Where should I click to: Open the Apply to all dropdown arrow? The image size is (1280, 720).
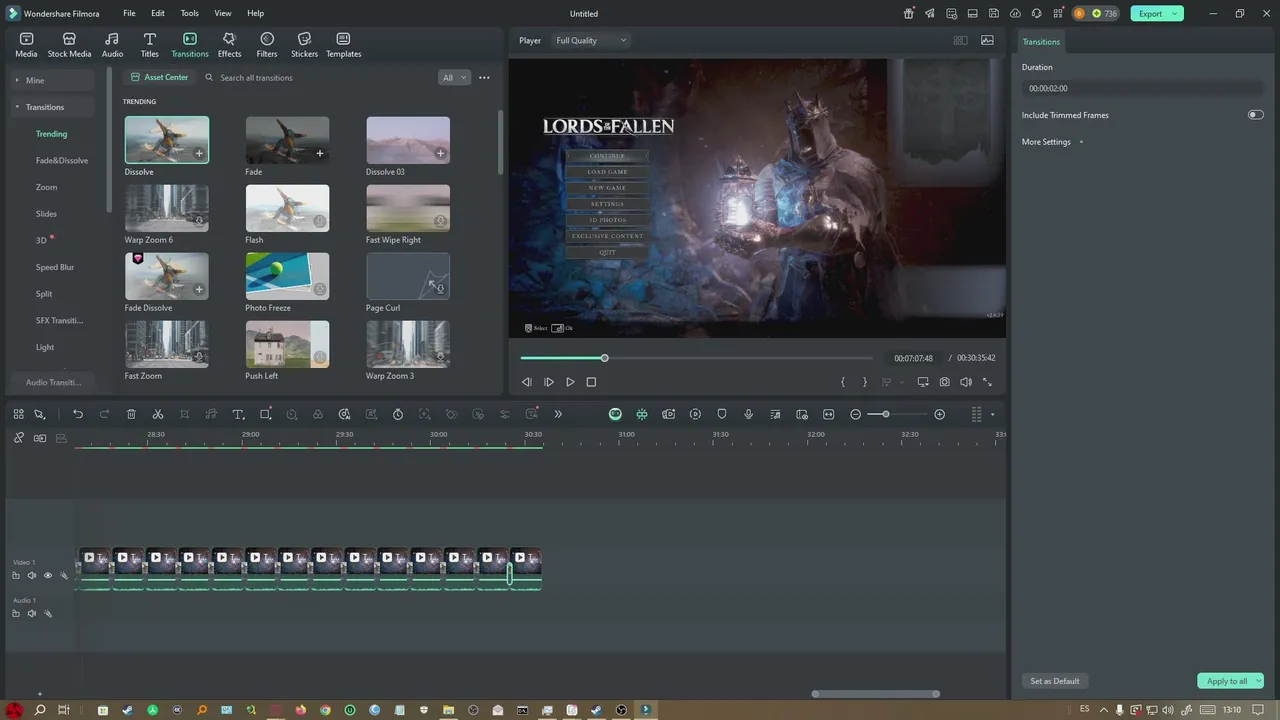click(x=1258, y=681)
